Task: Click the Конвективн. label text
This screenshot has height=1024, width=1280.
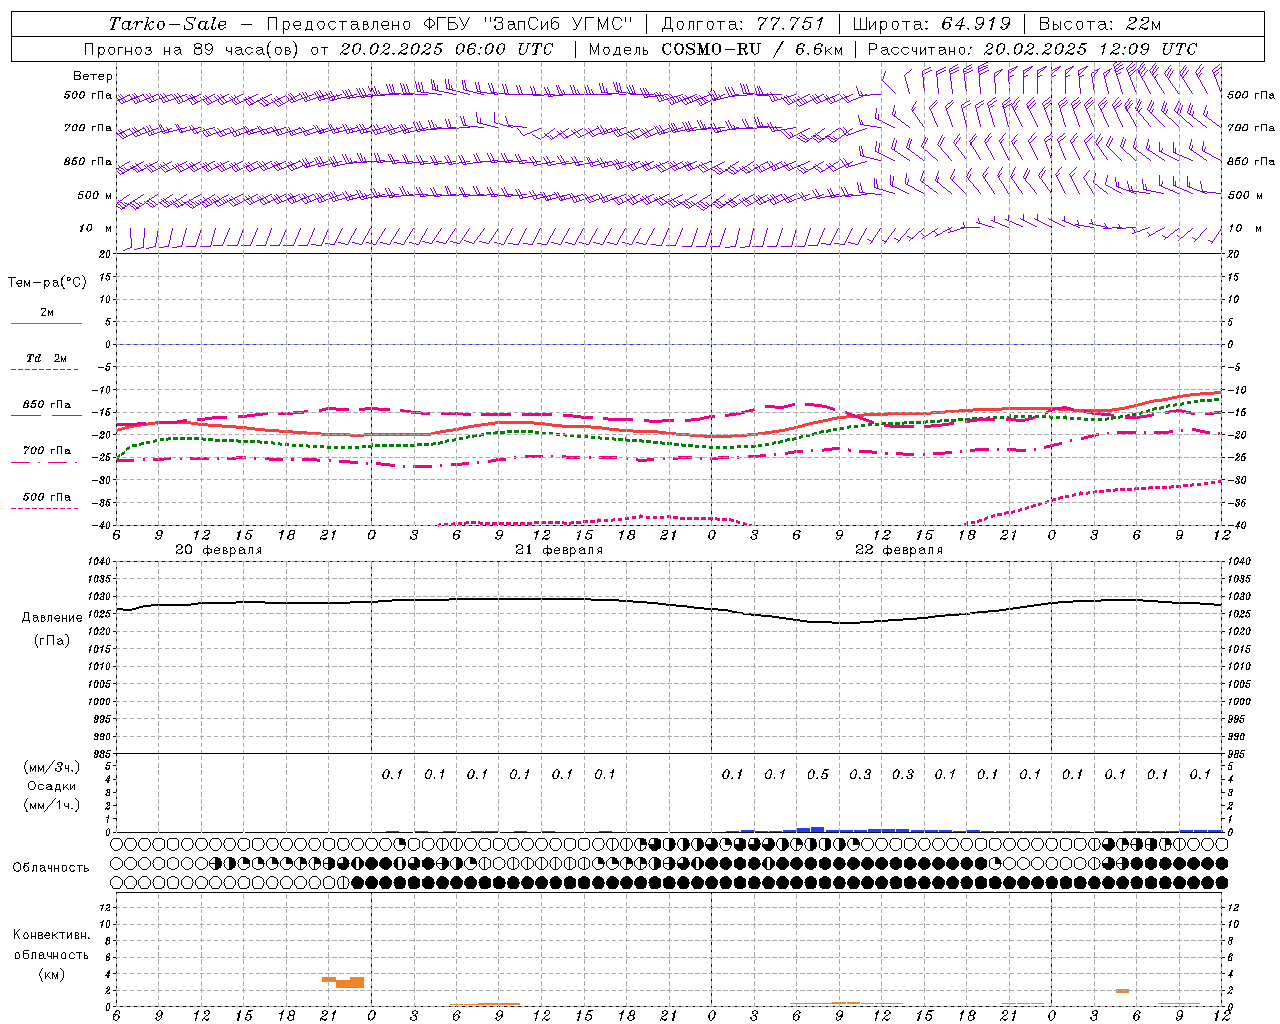Action: coord(51,935)
